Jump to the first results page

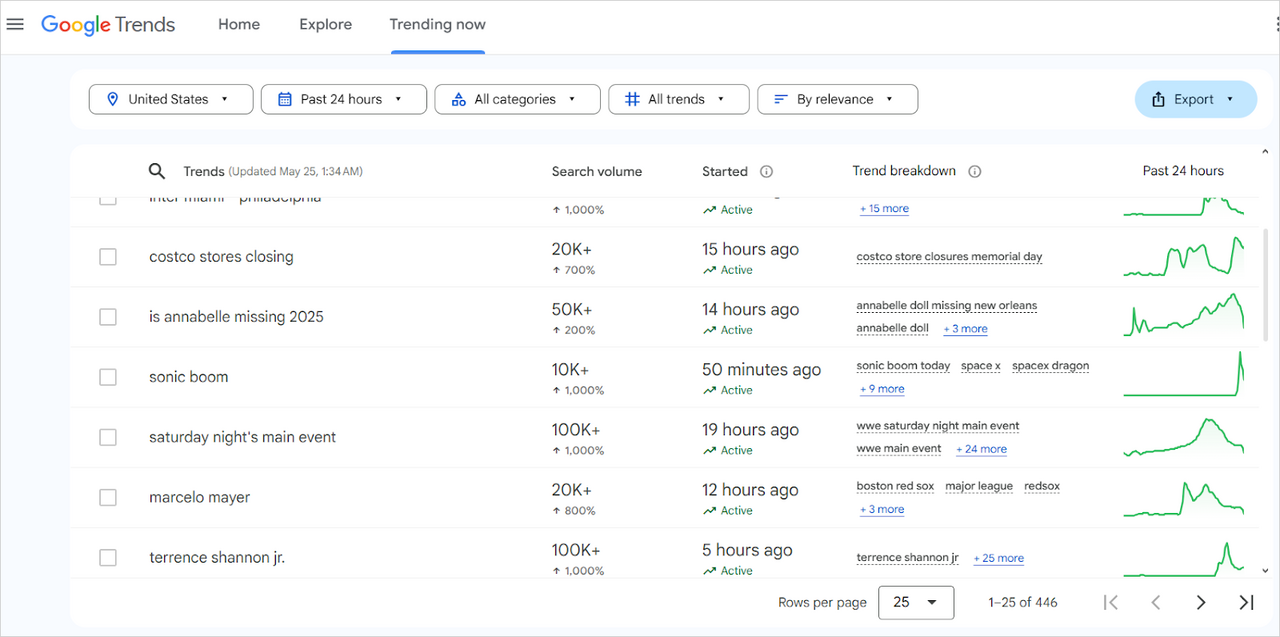click(x=1110, y=602)
